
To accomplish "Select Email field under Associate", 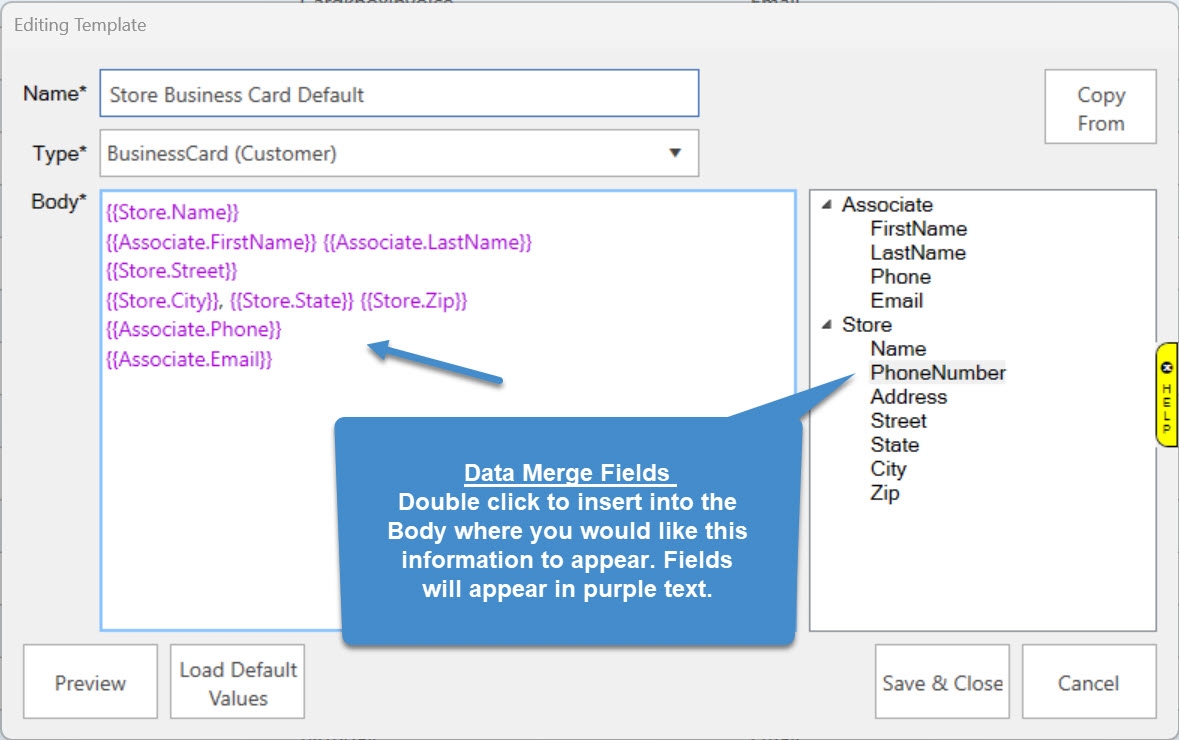I will pos(896,301).
